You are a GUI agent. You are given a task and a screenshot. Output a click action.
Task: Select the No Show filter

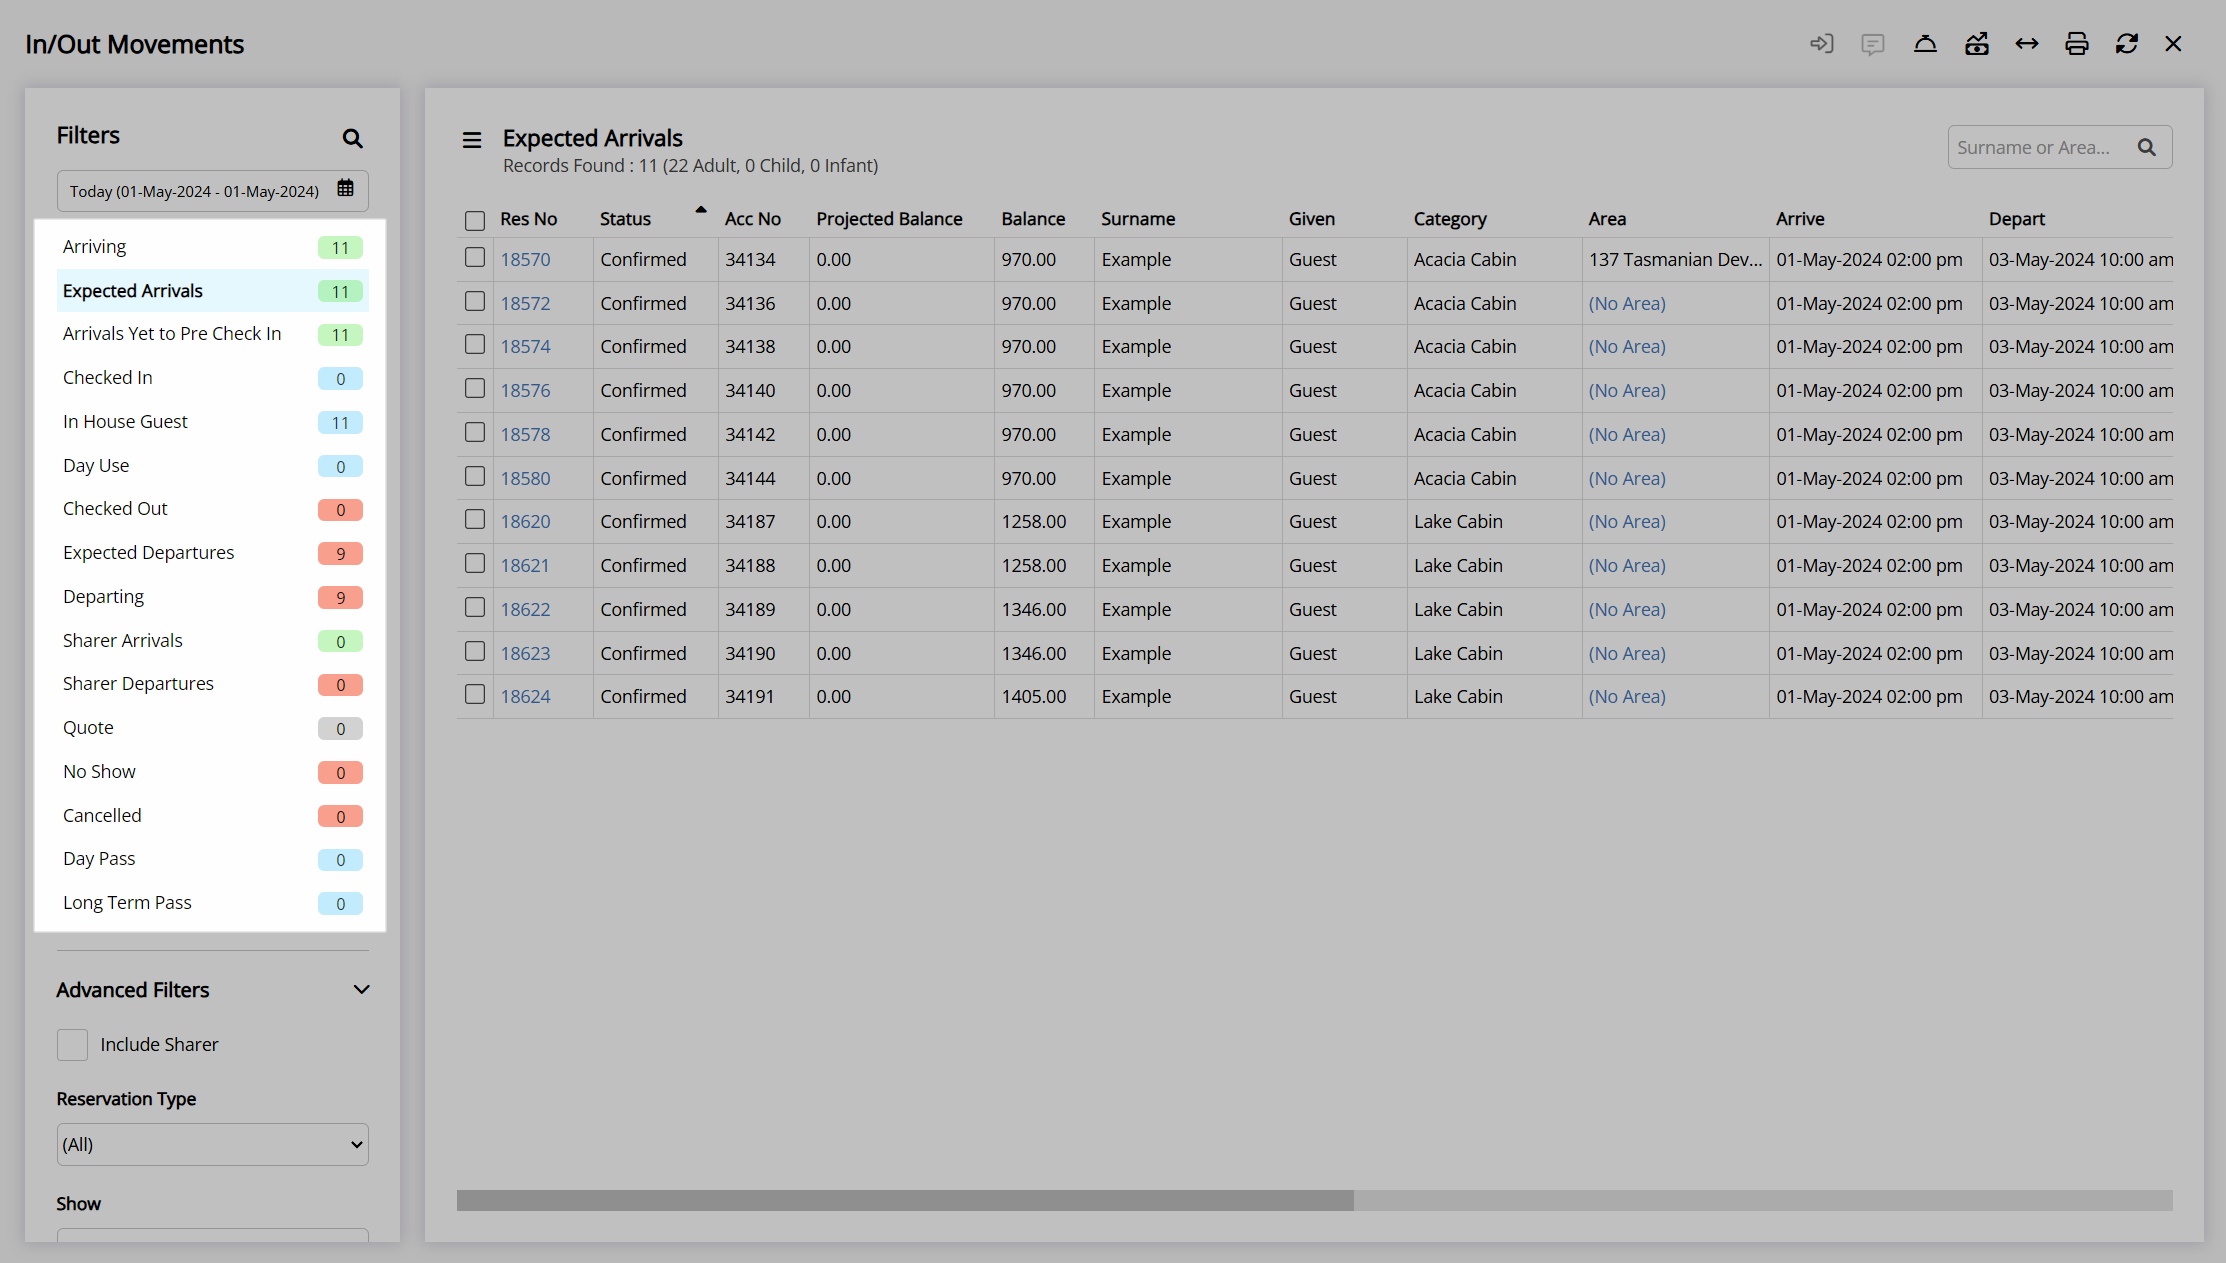click(x=213, y=772)
